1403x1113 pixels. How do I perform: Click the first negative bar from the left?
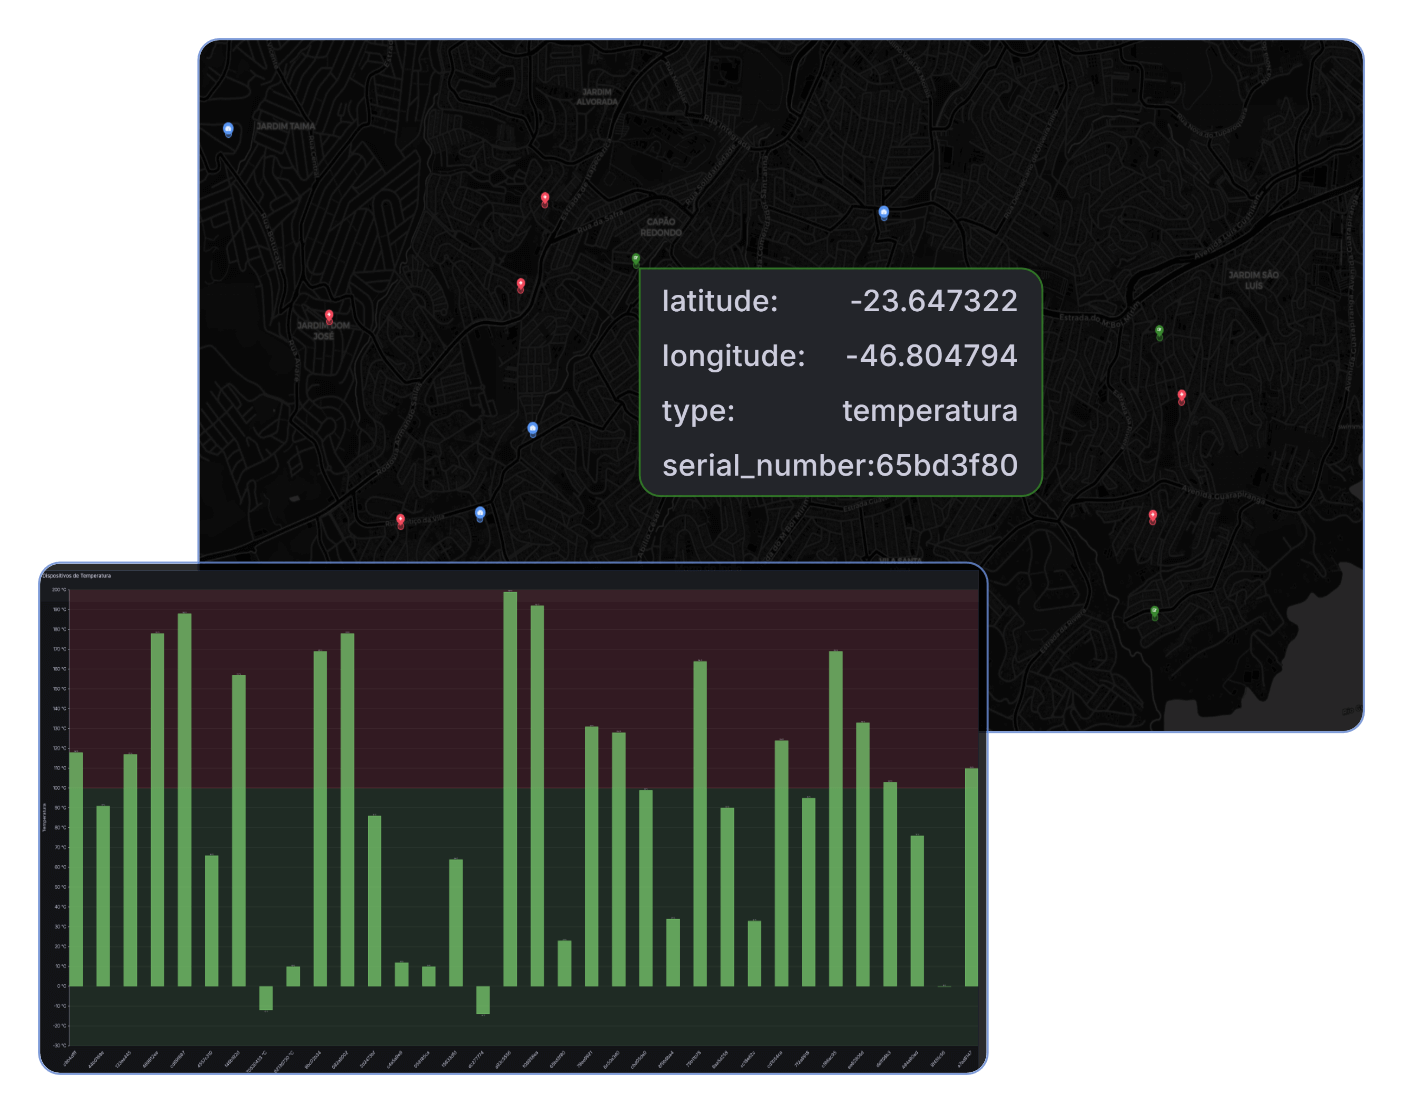pyautogui.click(x=266, y=998)
